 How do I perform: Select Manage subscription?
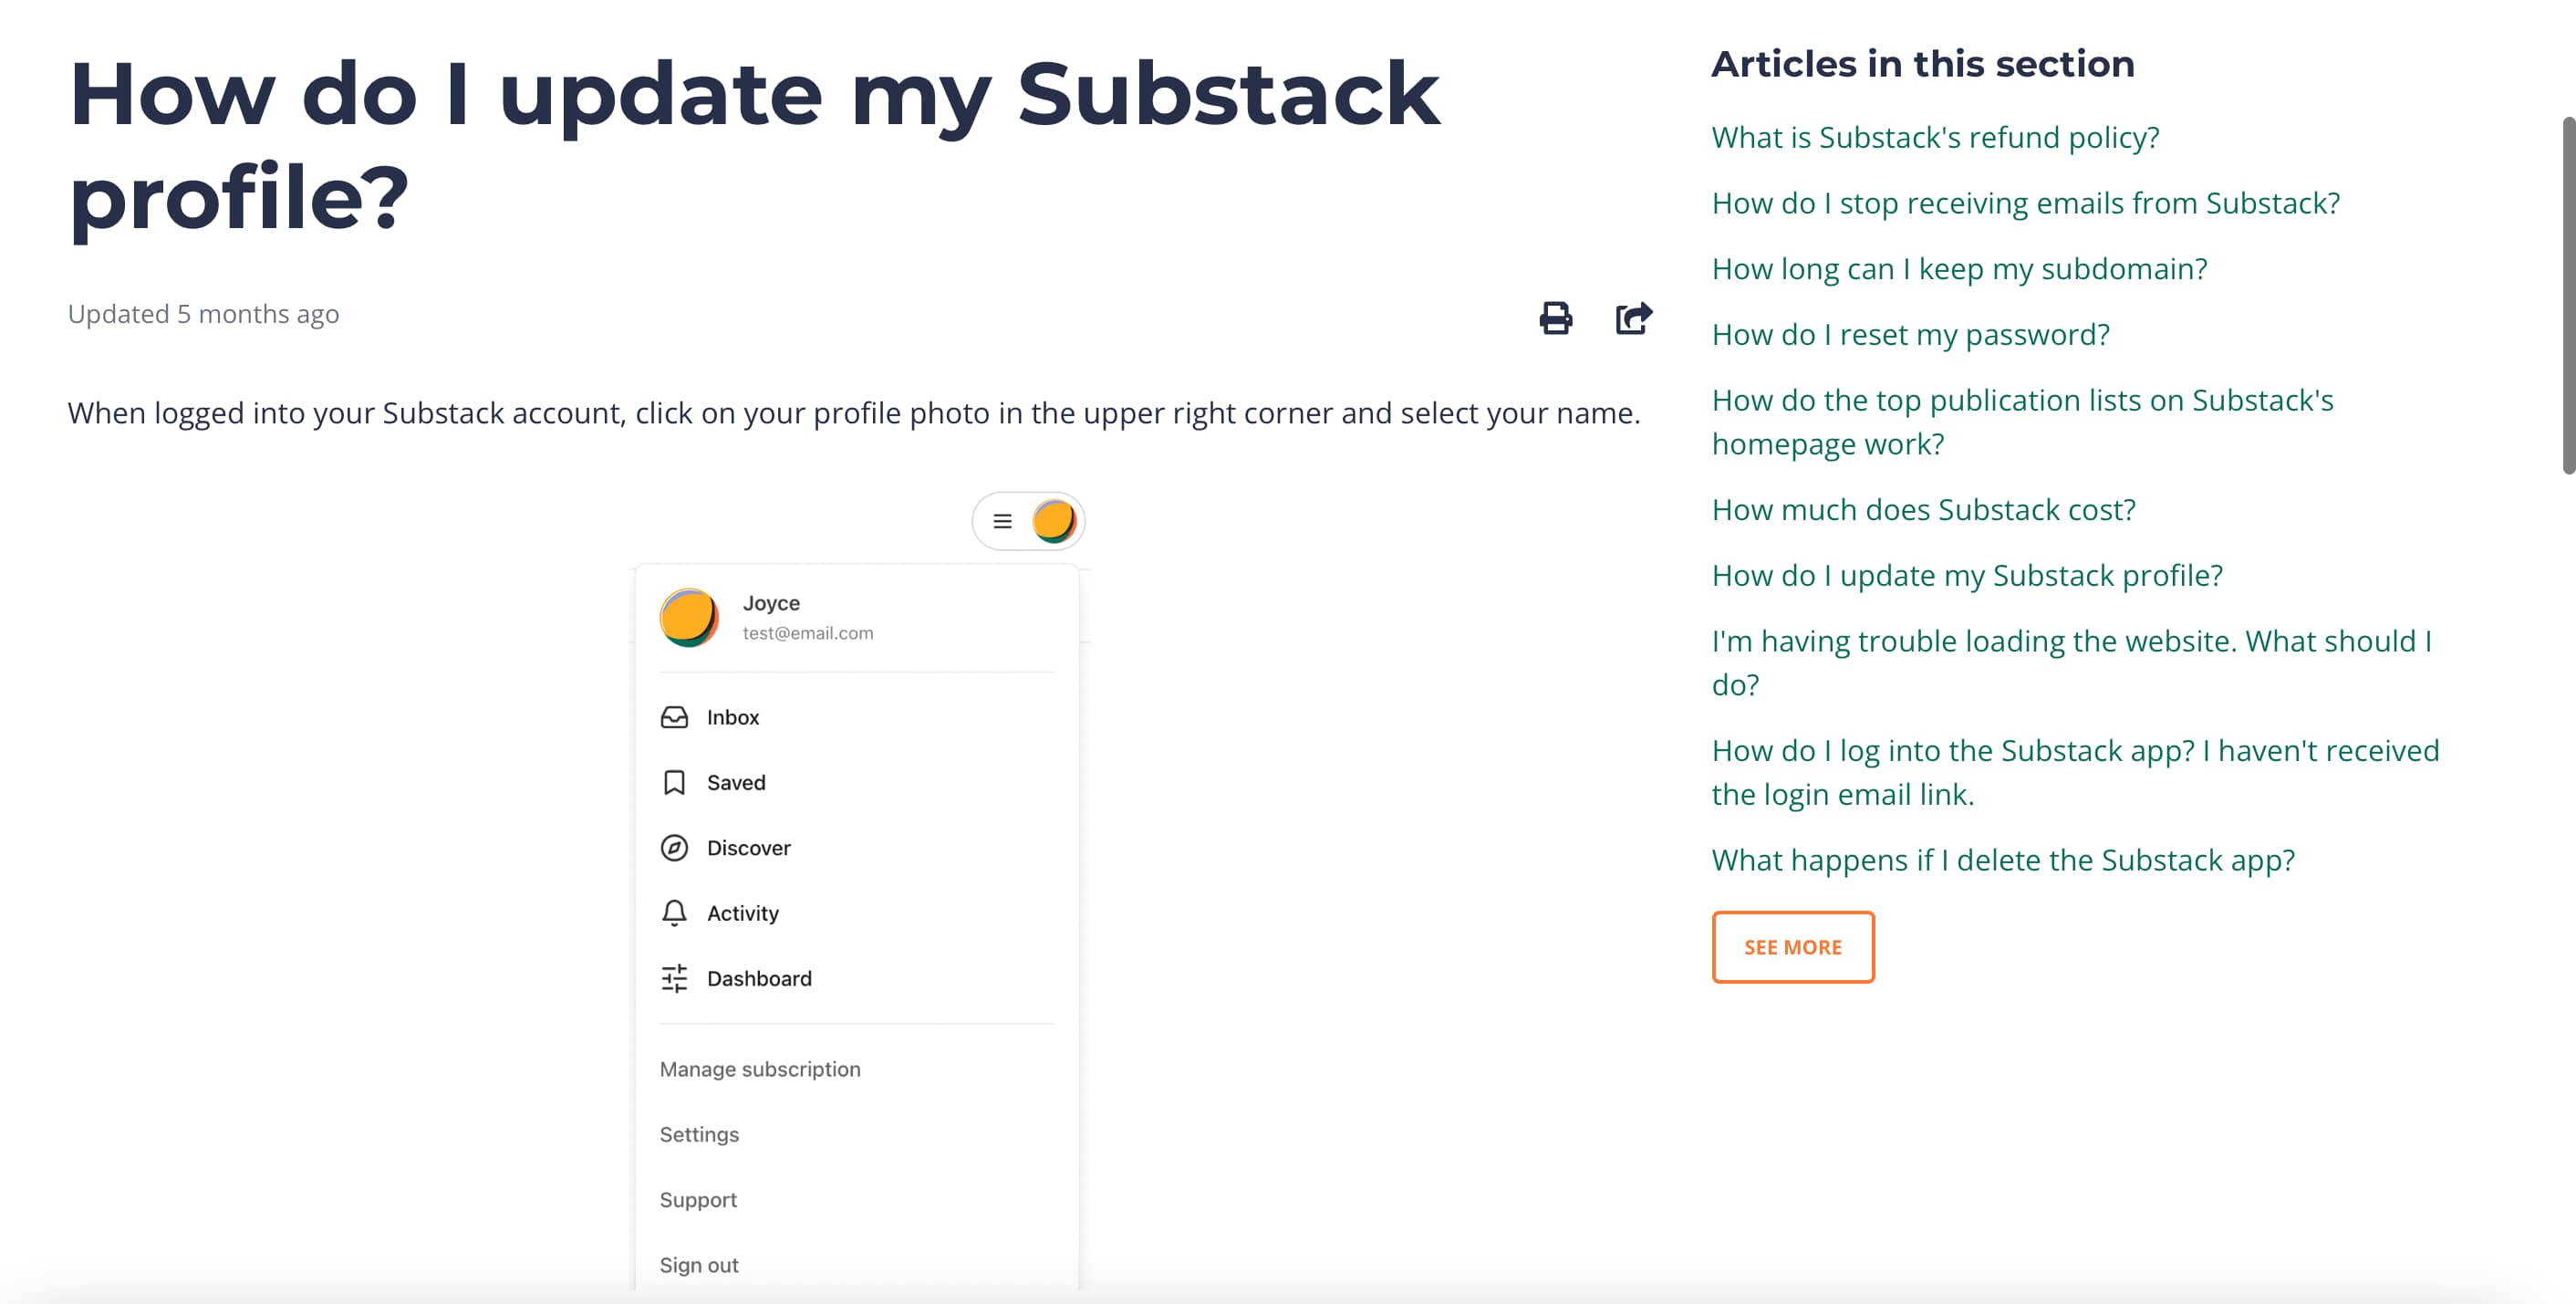[760, 1068]
